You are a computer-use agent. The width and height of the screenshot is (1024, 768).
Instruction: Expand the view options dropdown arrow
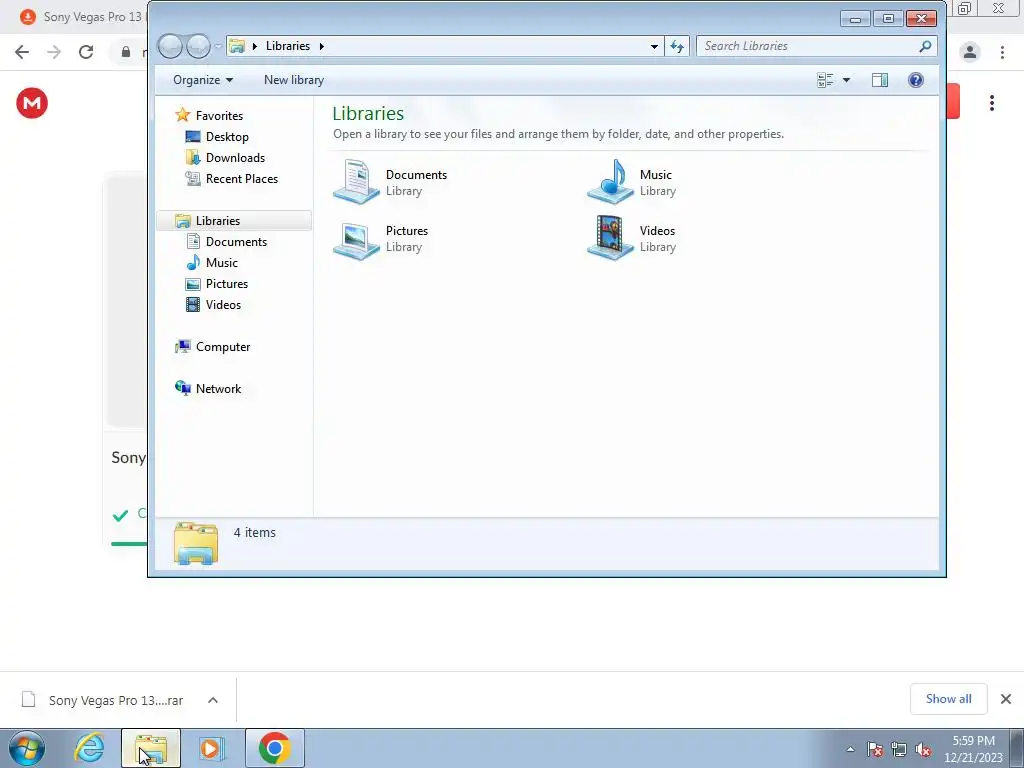coord(846,80)
